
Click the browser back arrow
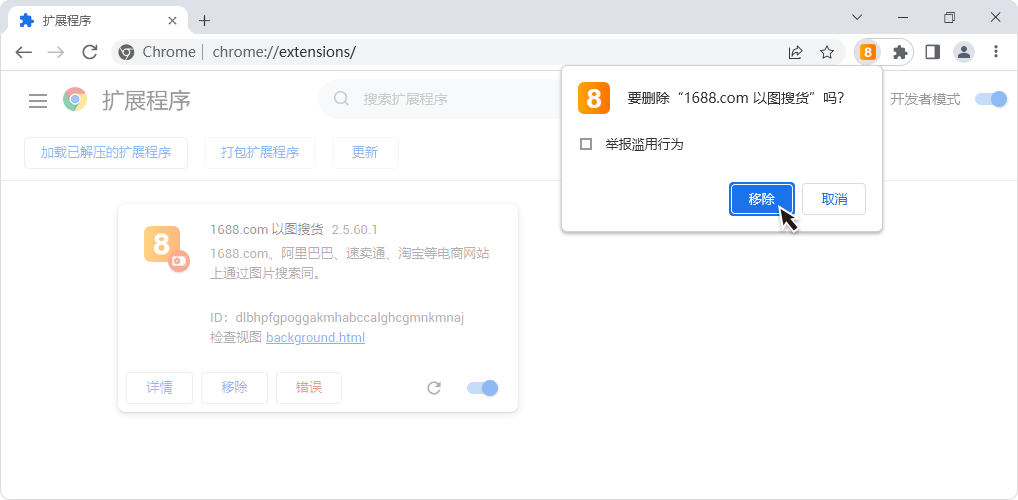(24, 53)
